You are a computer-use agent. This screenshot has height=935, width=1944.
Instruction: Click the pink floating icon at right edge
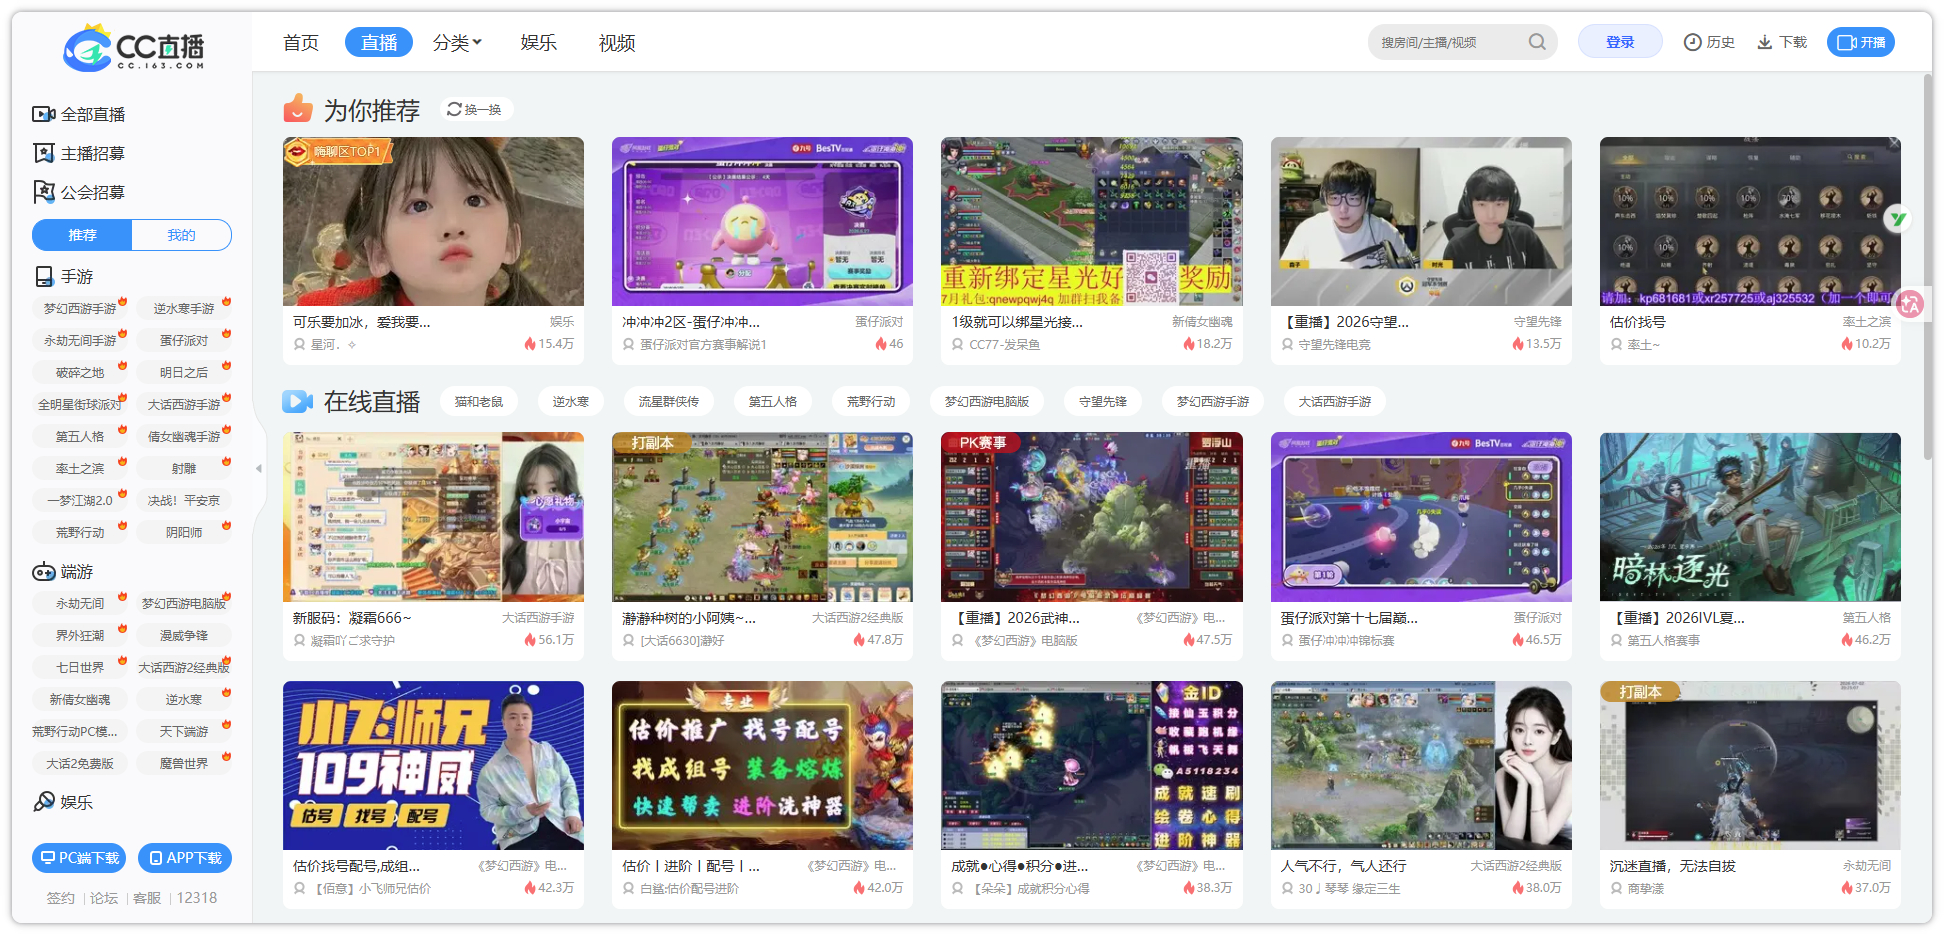(x=1910, y=304)
